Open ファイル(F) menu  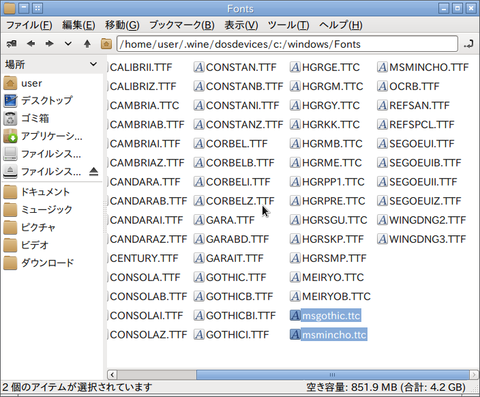click(x=29, y=25)
